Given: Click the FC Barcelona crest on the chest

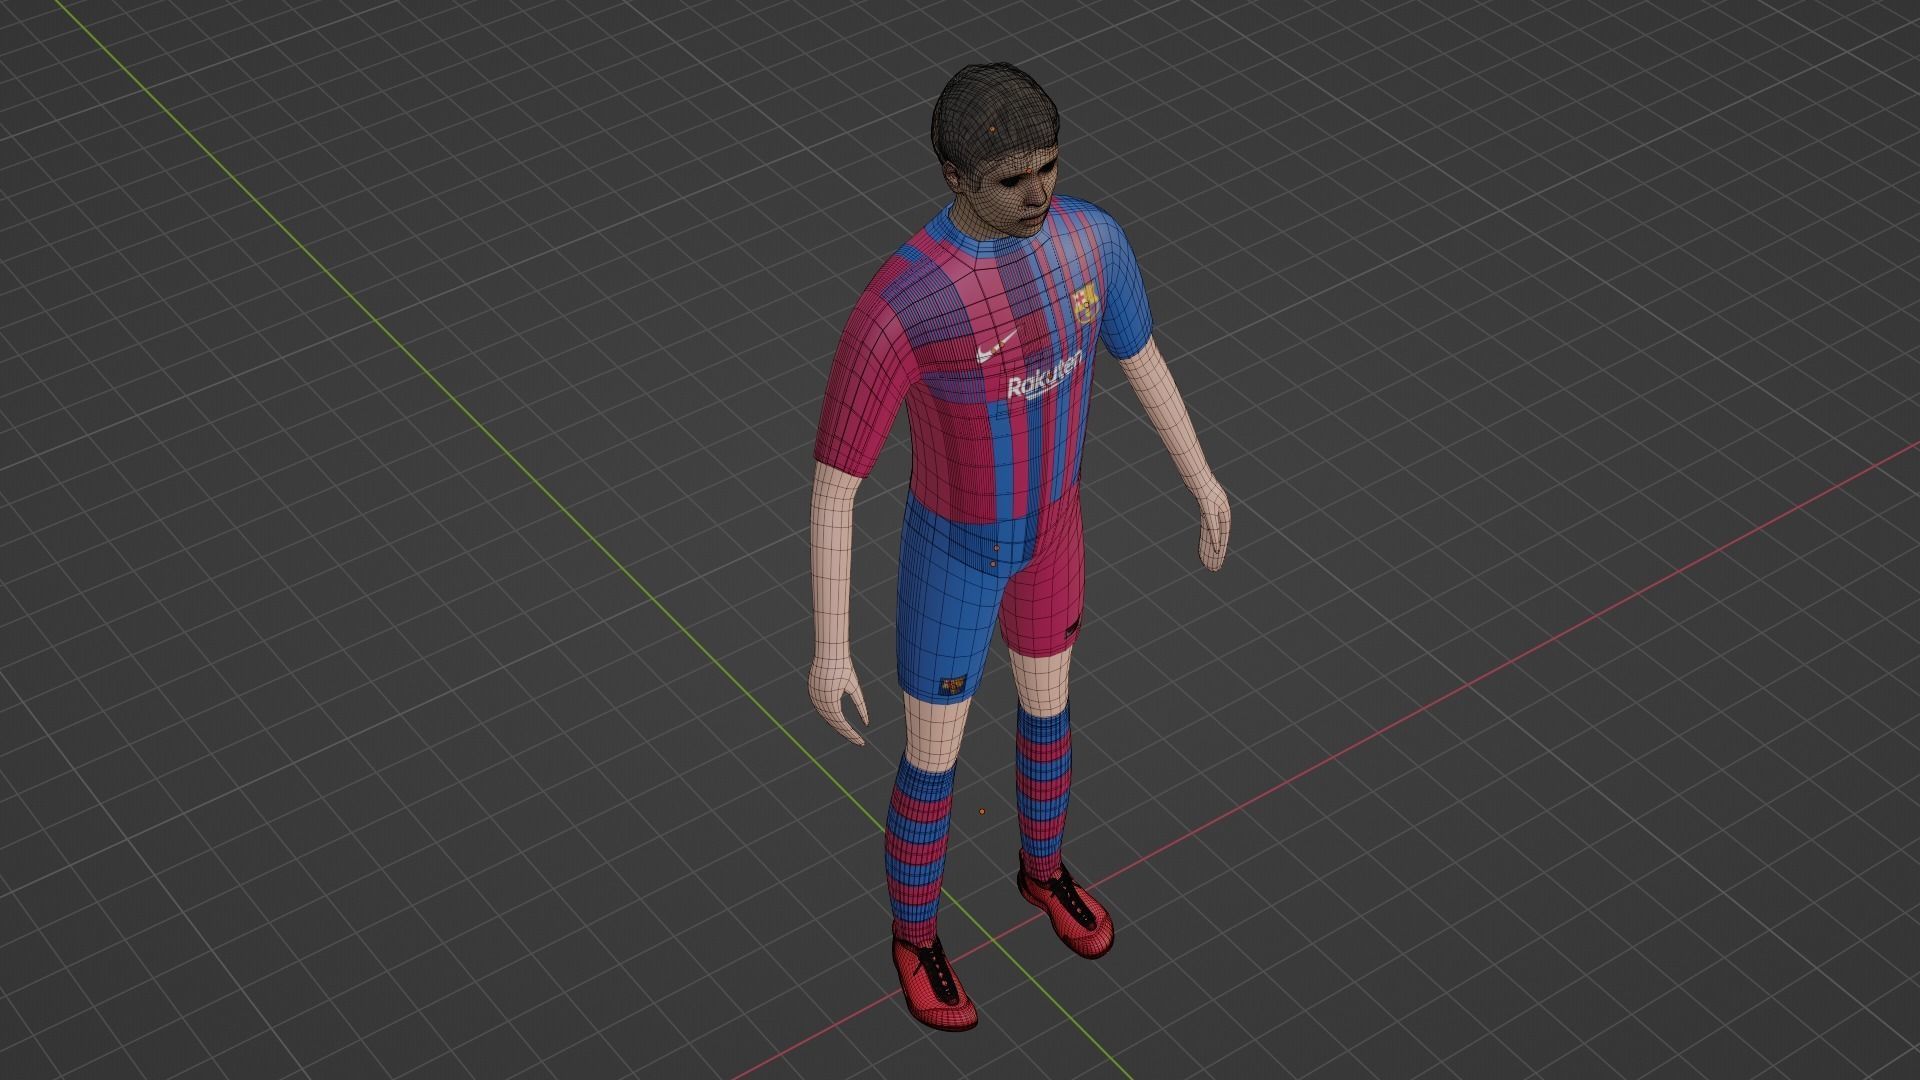Looking at the screenshot, I should pos(1087,302).
